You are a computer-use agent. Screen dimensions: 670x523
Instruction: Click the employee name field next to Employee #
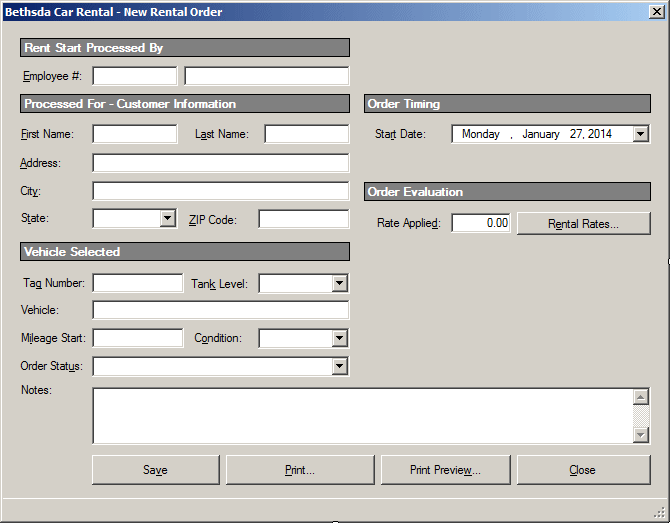(267, 76)
